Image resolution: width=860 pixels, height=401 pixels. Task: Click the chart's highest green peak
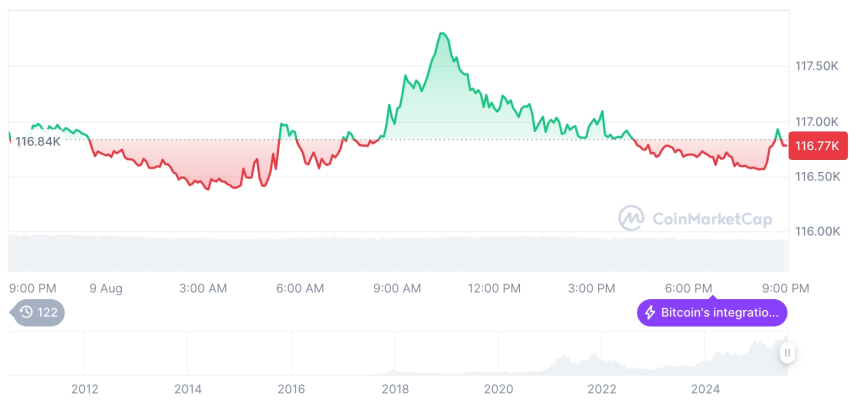pos(442,34)
